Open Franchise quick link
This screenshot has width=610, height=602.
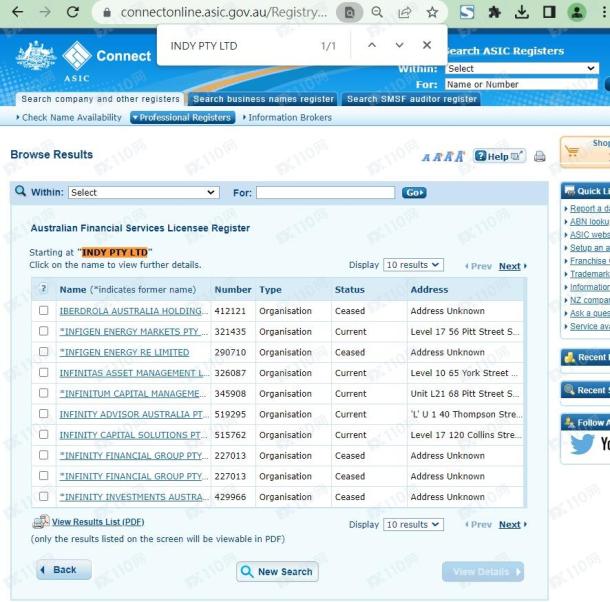point(588,261)
